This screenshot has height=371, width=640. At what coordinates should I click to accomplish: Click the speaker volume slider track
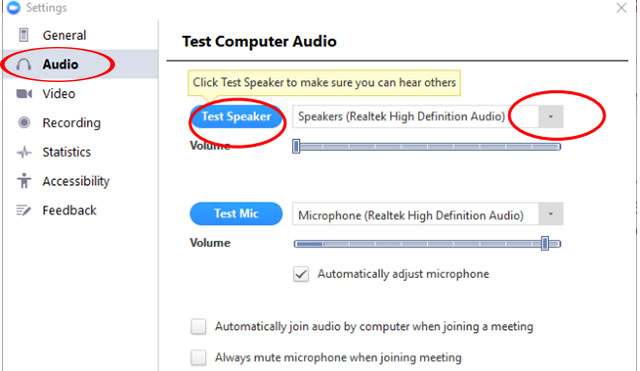tap(427, 147)
